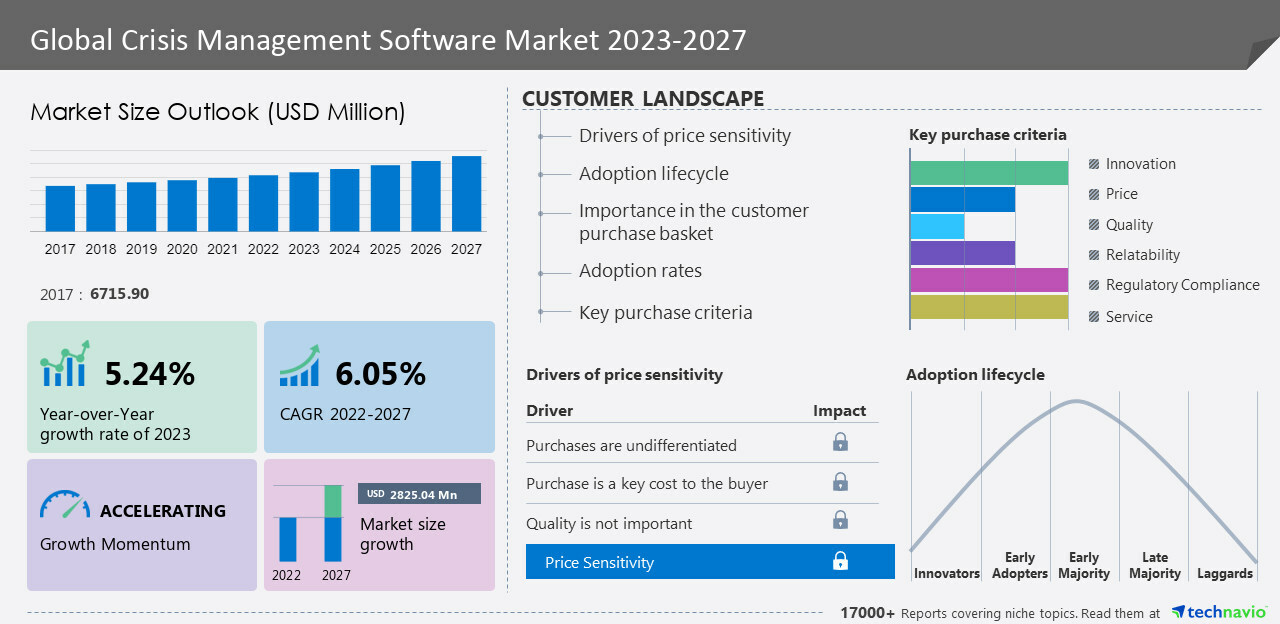This screenshot has width=1280, height=624.
Task: Click the USD 2825.04 Mn badge
Action: (418, 493)
